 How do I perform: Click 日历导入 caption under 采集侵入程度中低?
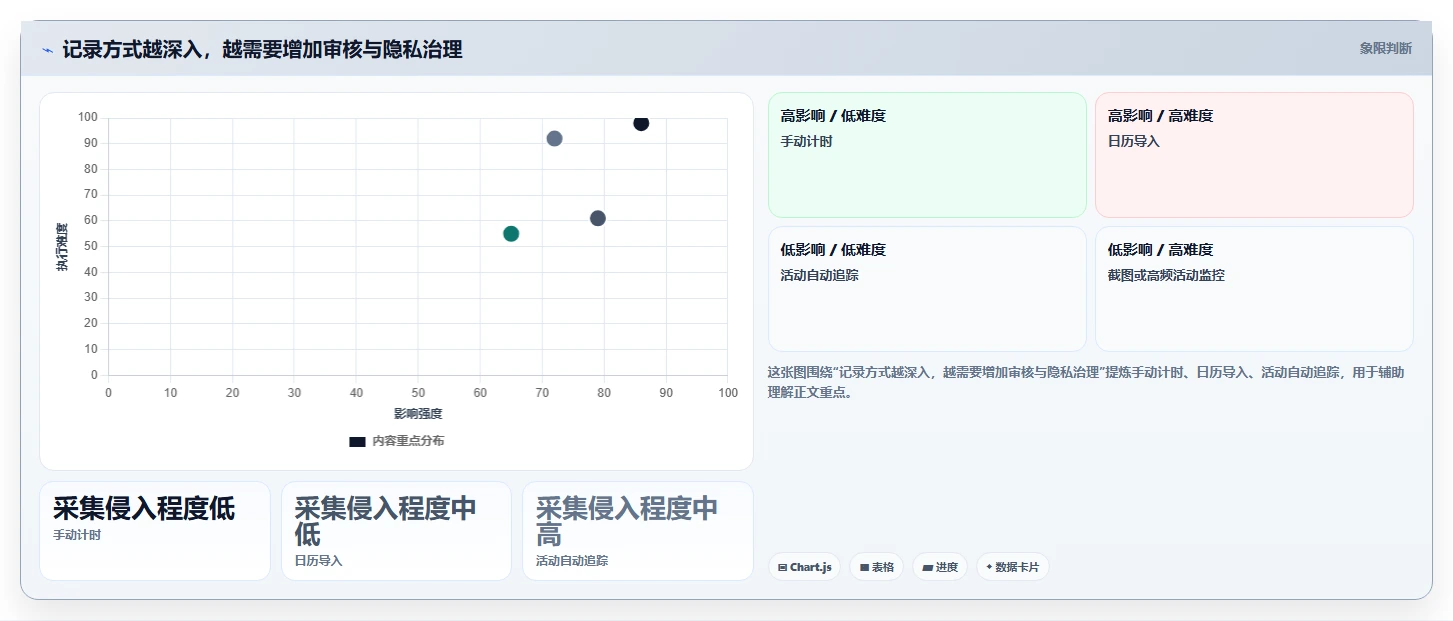pyautogui.click(x=318, y=561)
